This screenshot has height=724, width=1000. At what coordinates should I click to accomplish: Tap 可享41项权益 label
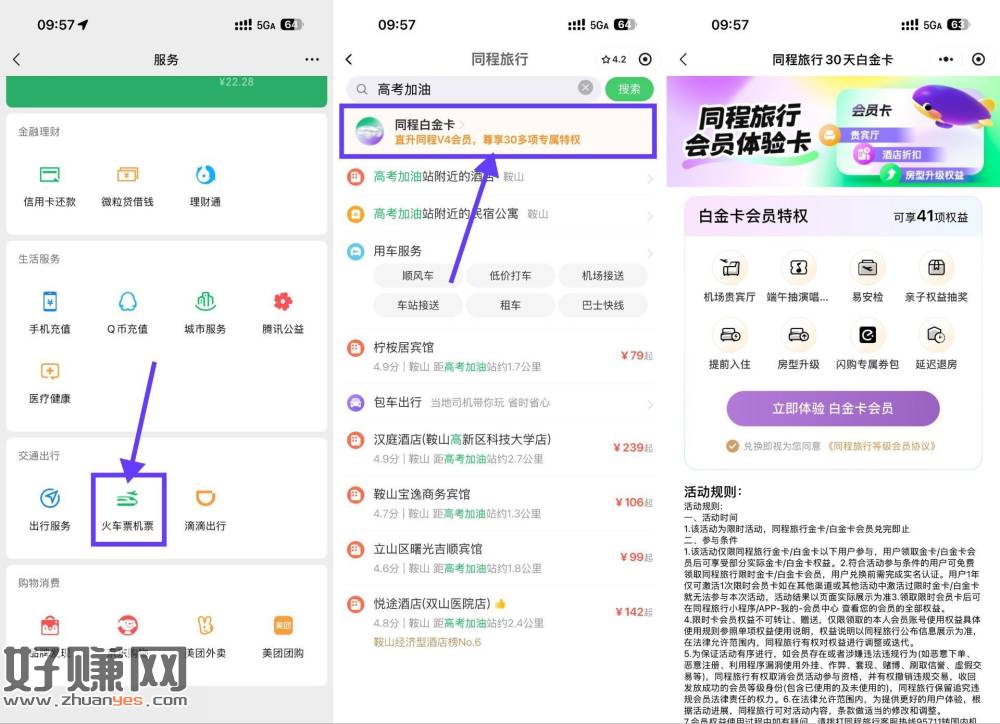click(x=930, y=217)
